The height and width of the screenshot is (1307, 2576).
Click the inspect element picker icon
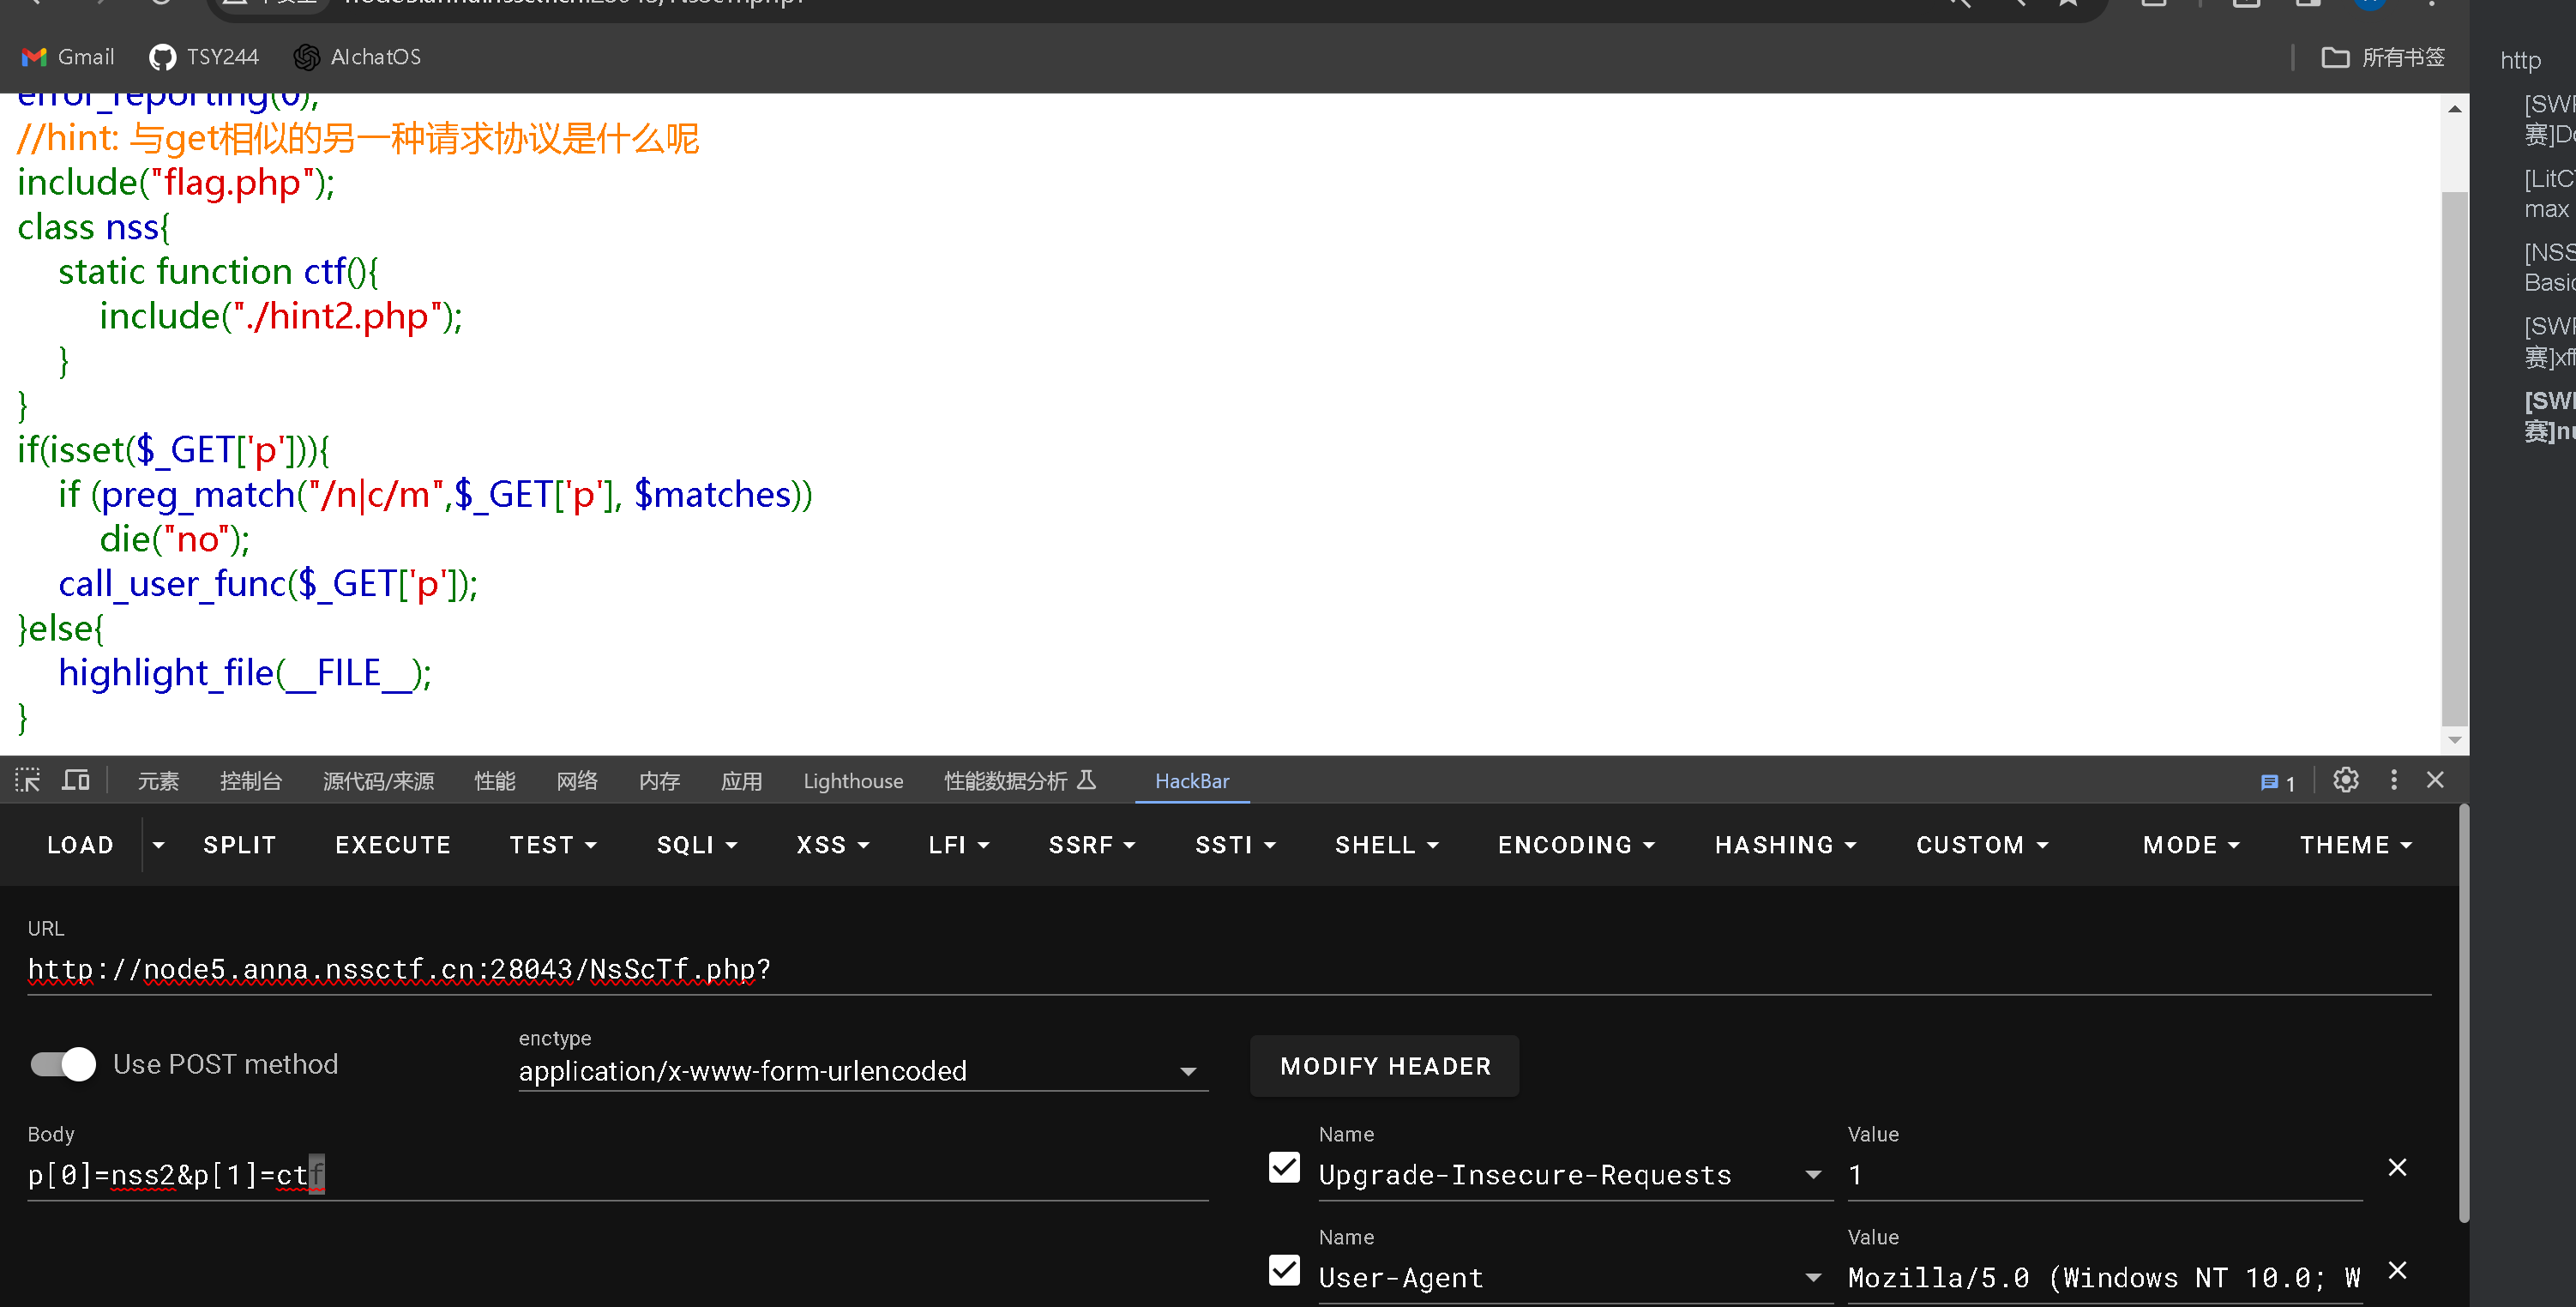(x=28, y=780)
